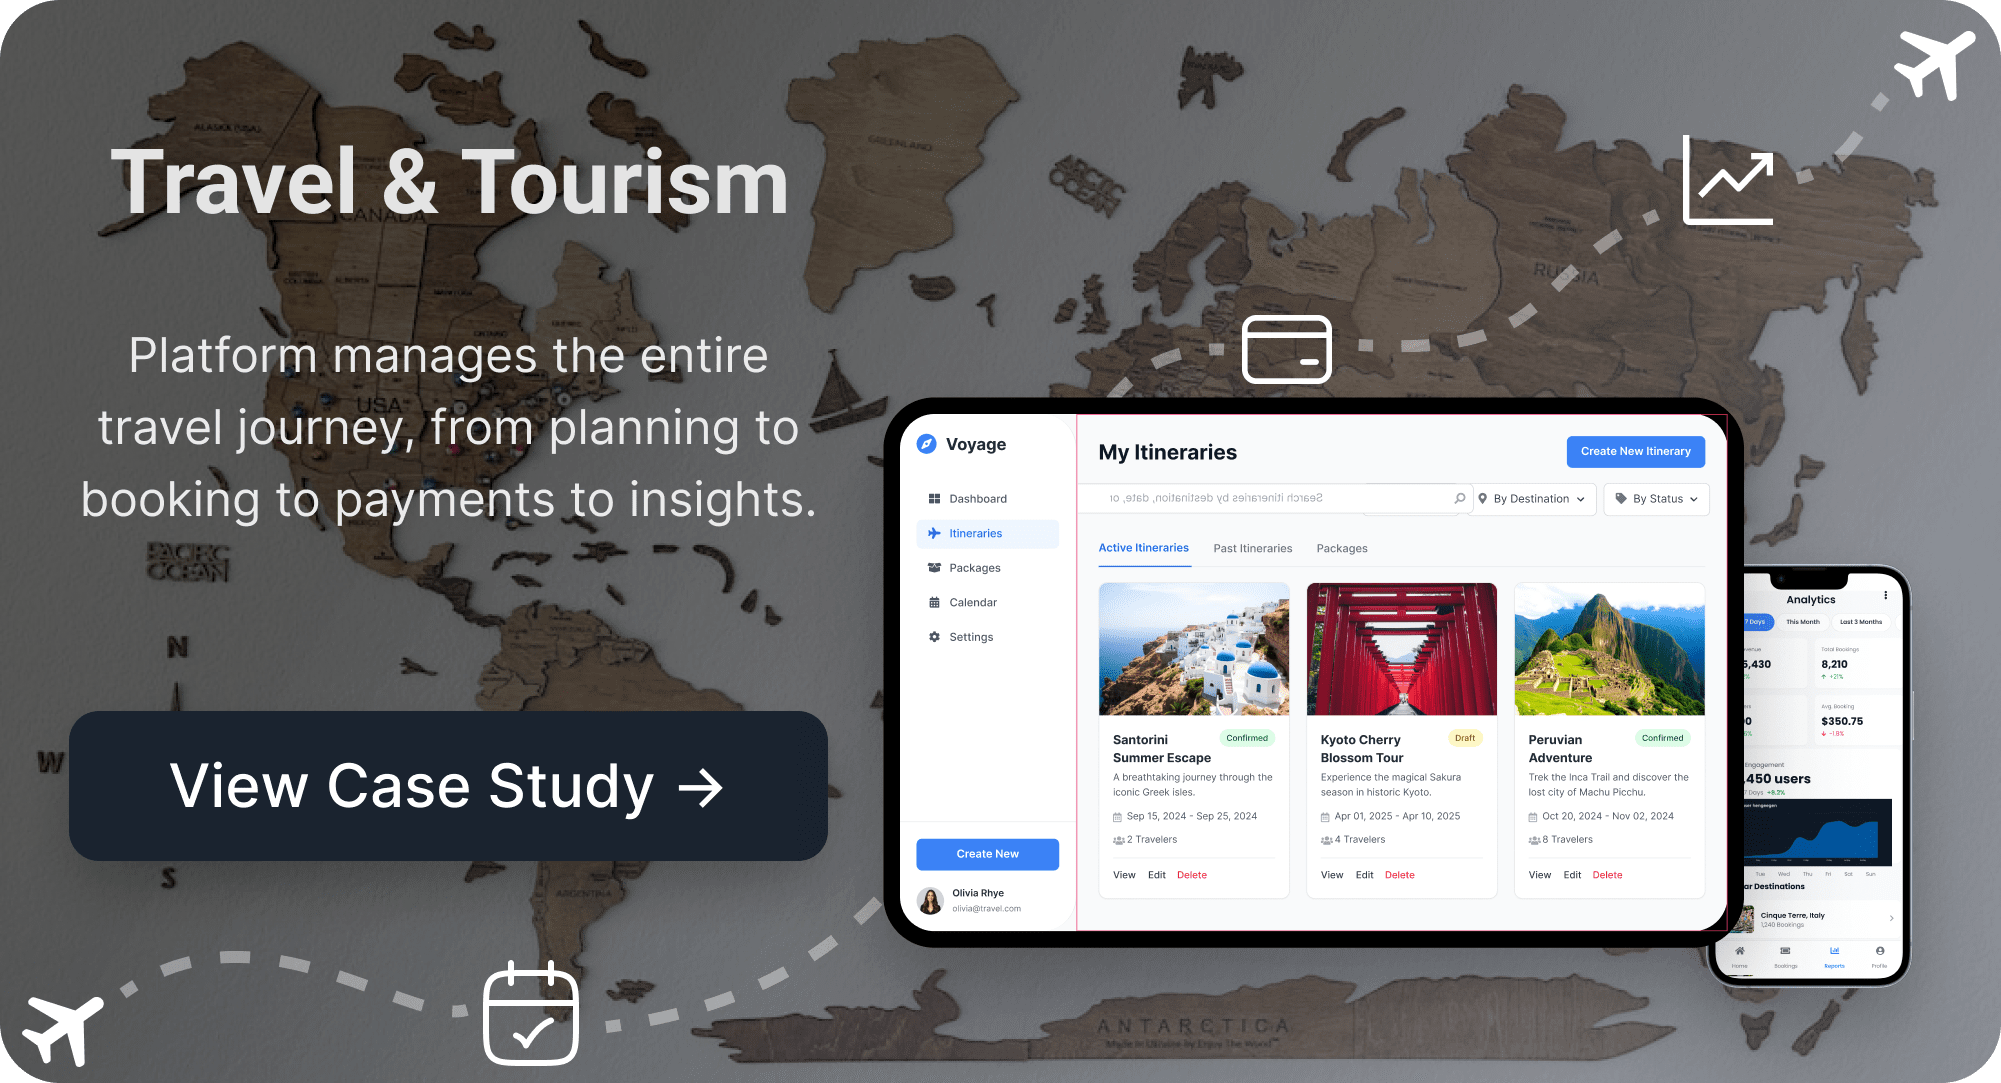Expand the By Status filter

1656,498
